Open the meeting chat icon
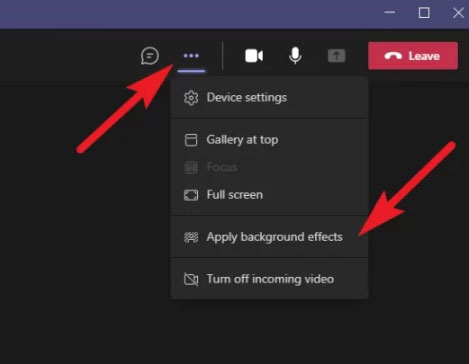 [x=150, y=56]
